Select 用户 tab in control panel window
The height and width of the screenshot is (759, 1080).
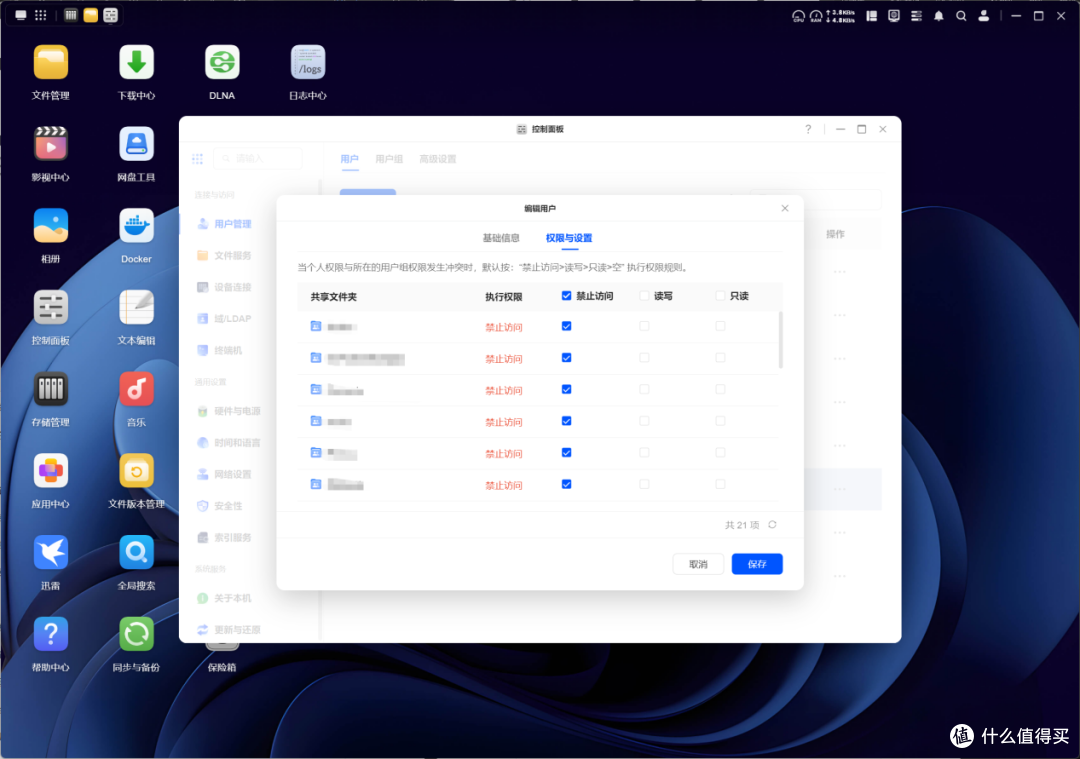(349, 159)
